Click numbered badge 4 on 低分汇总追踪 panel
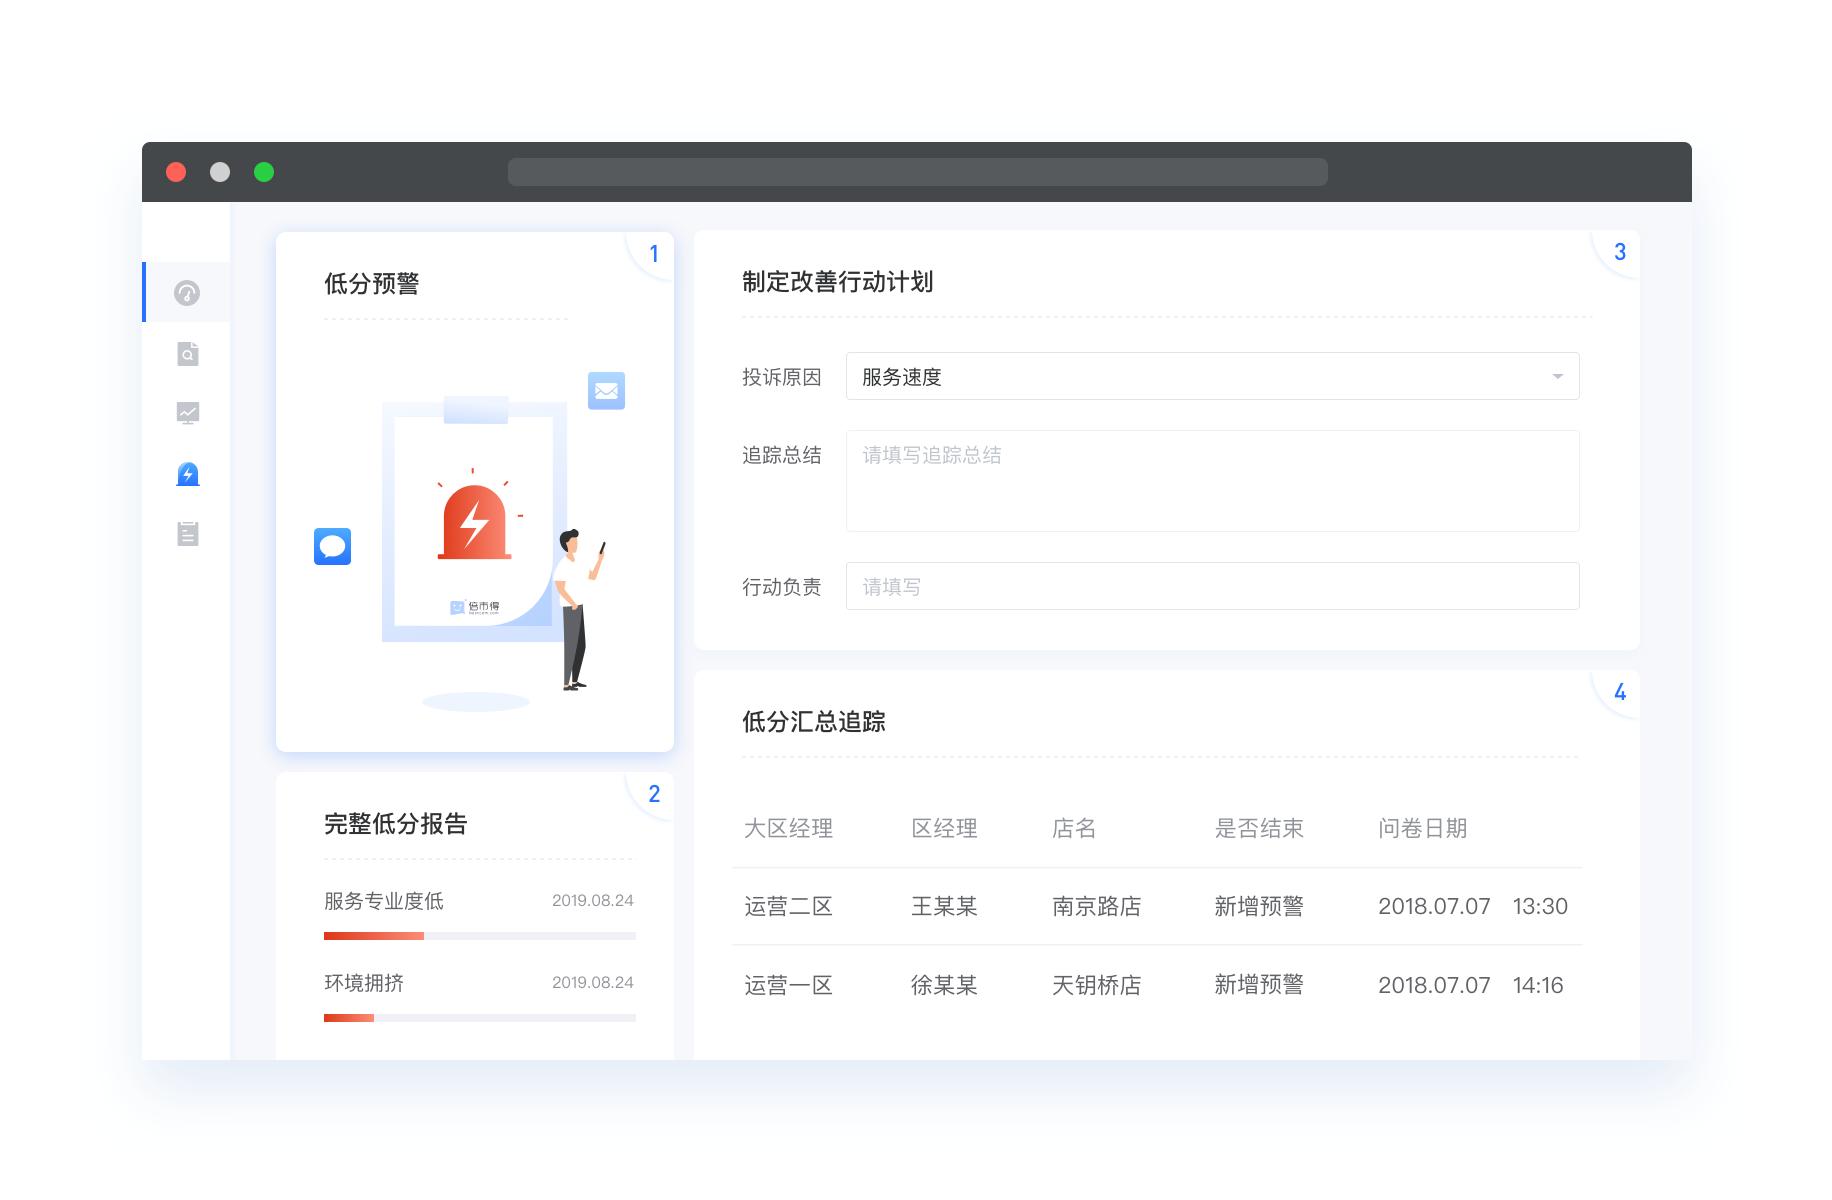1832x1200 pixels. (1620, 692)
